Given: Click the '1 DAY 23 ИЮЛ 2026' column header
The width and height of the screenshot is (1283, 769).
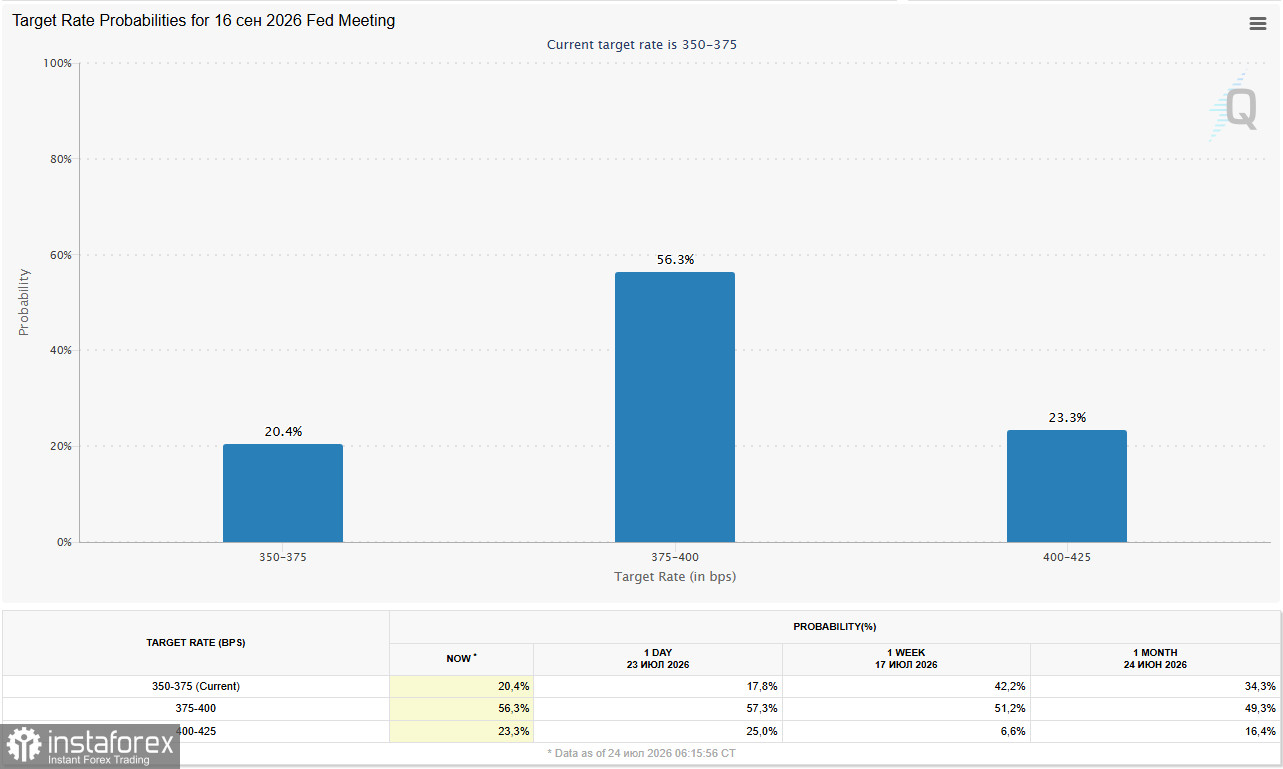Looking at the screenshot, I should (x=658, y=659).
